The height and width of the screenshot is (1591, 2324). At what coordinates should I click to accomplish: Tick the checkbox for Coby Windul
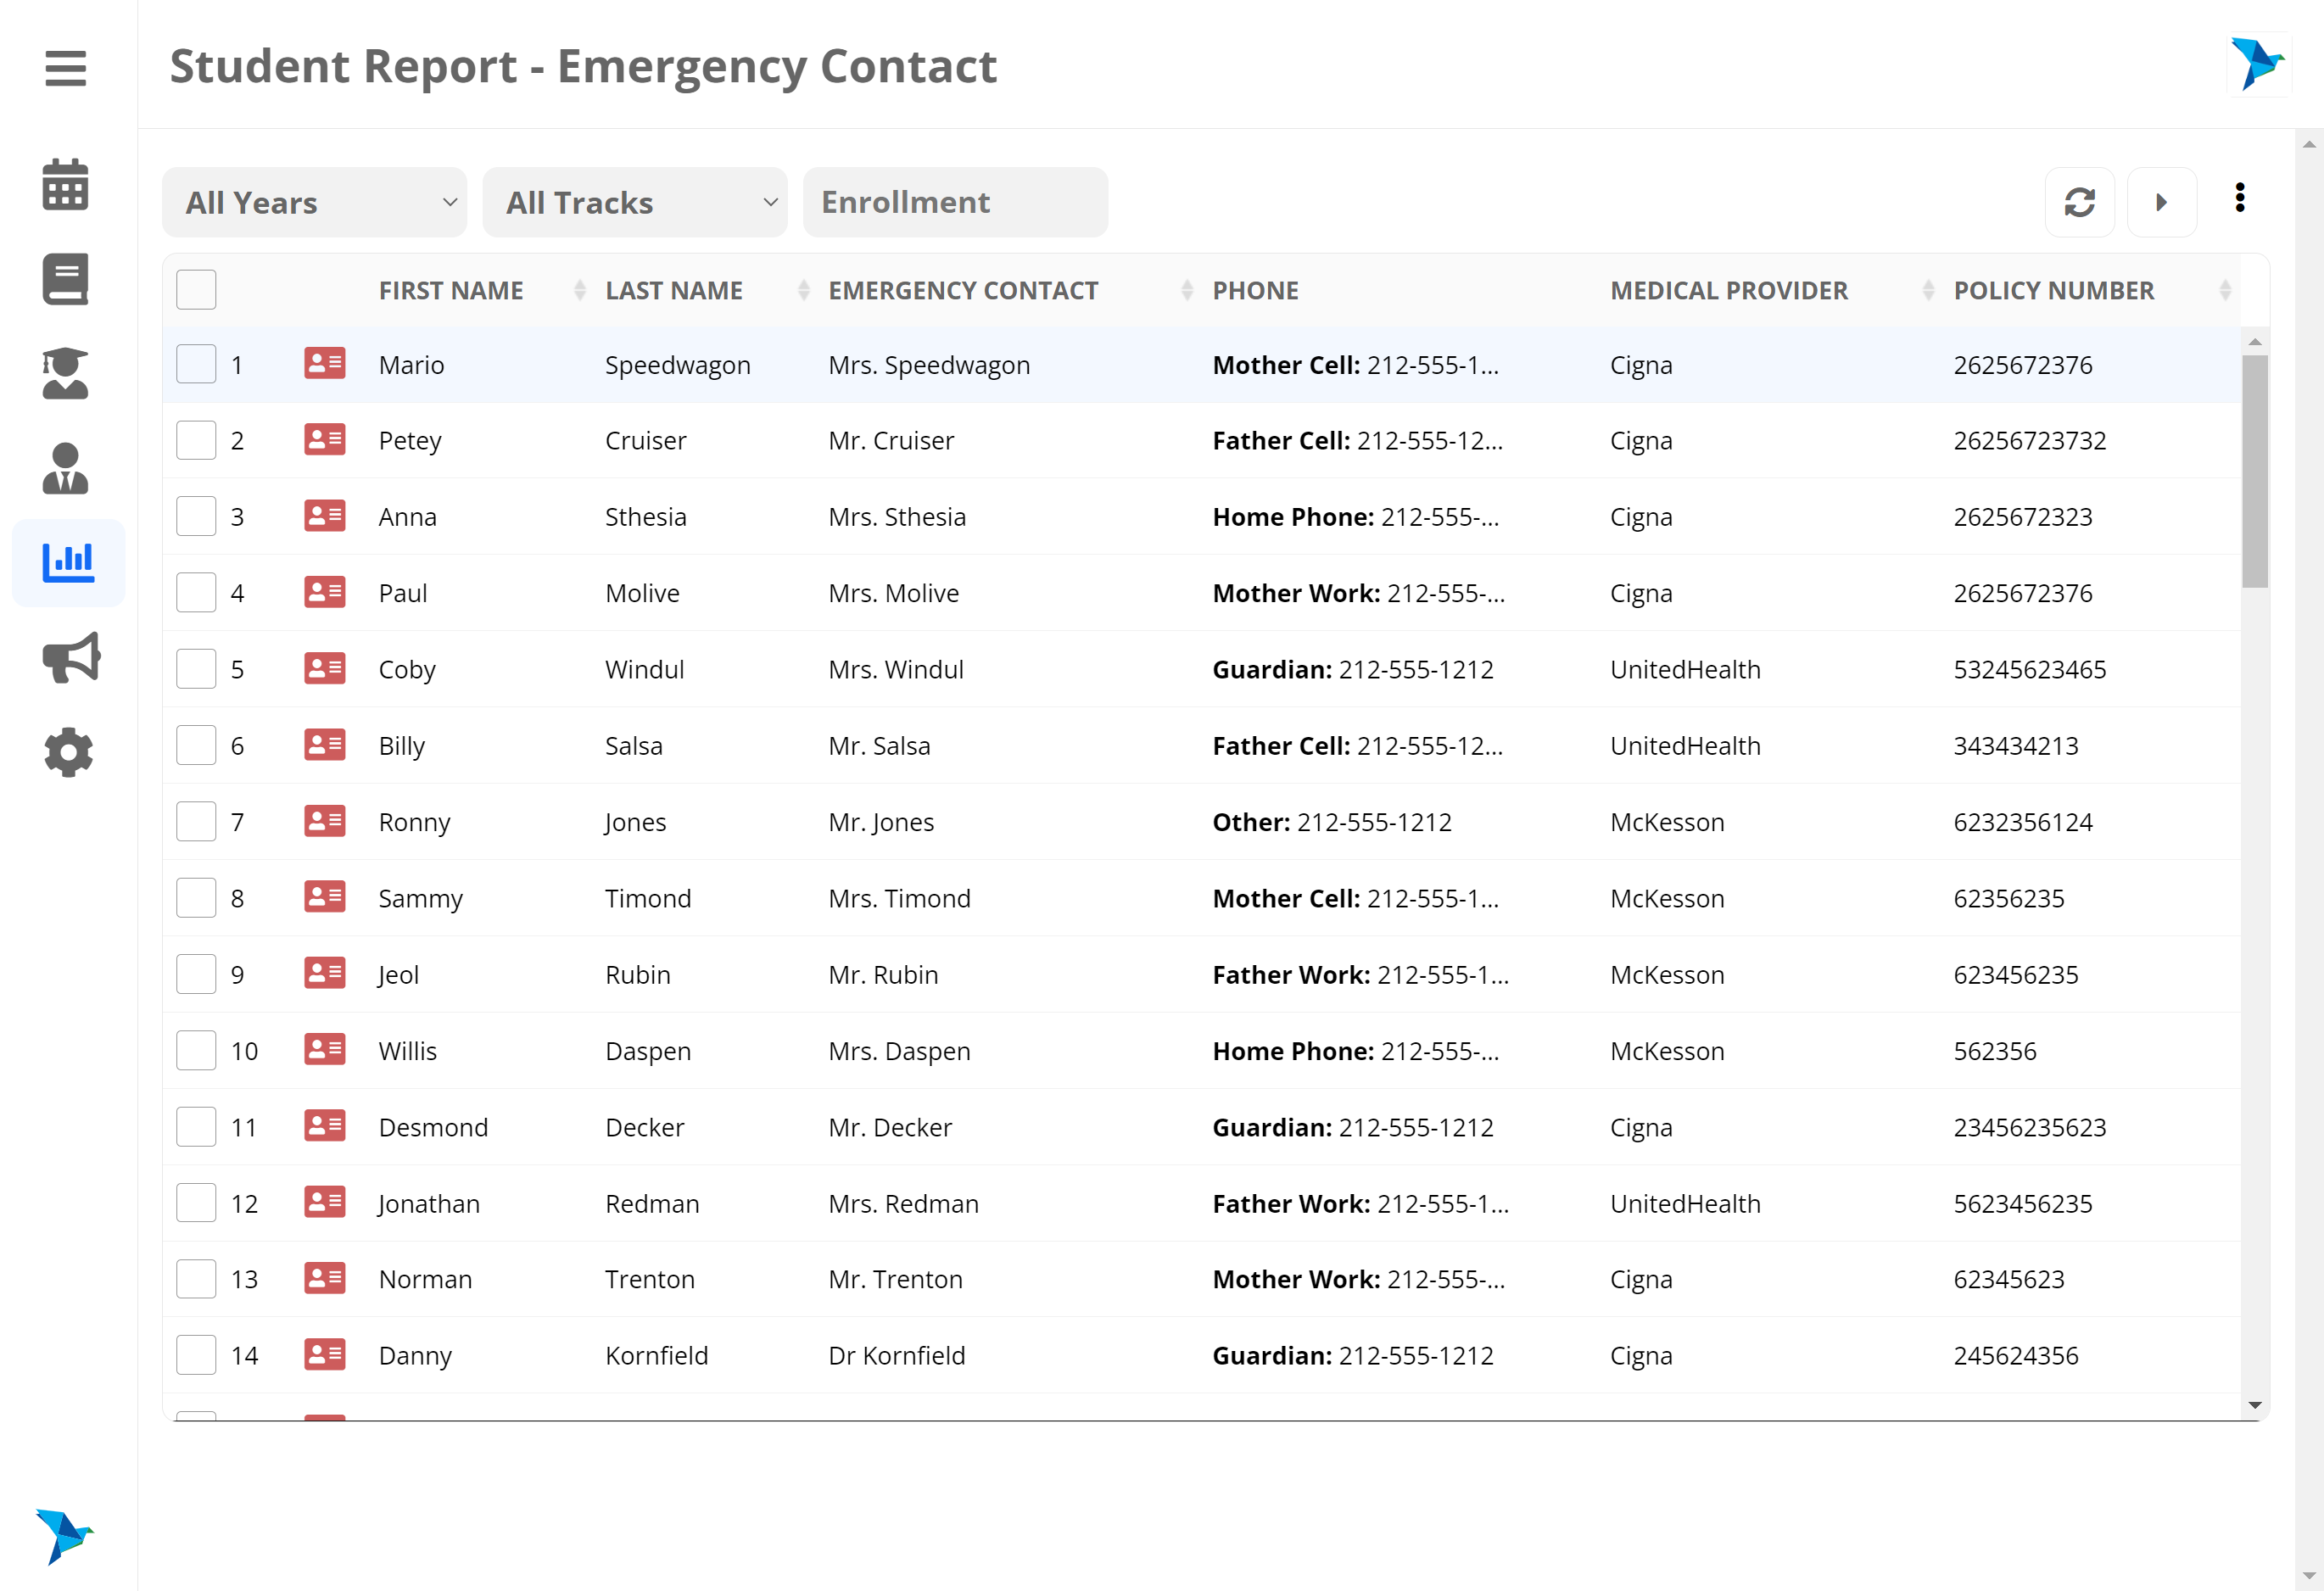pos(196,669)
